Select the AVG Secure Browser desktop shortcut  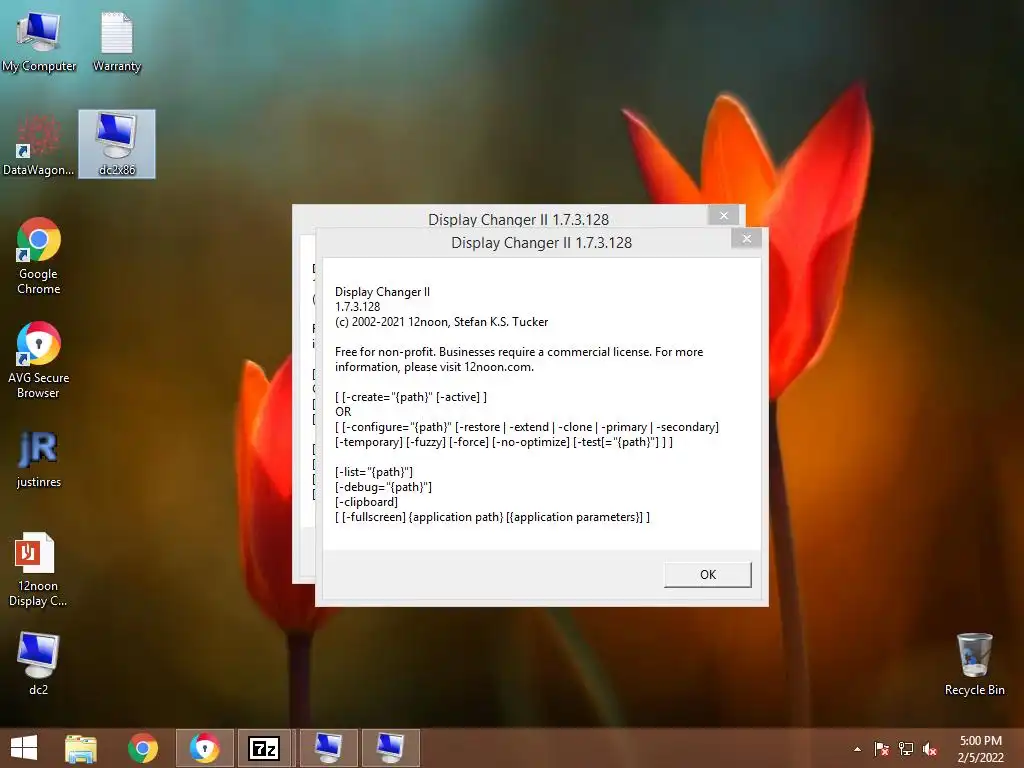point(39,360)
